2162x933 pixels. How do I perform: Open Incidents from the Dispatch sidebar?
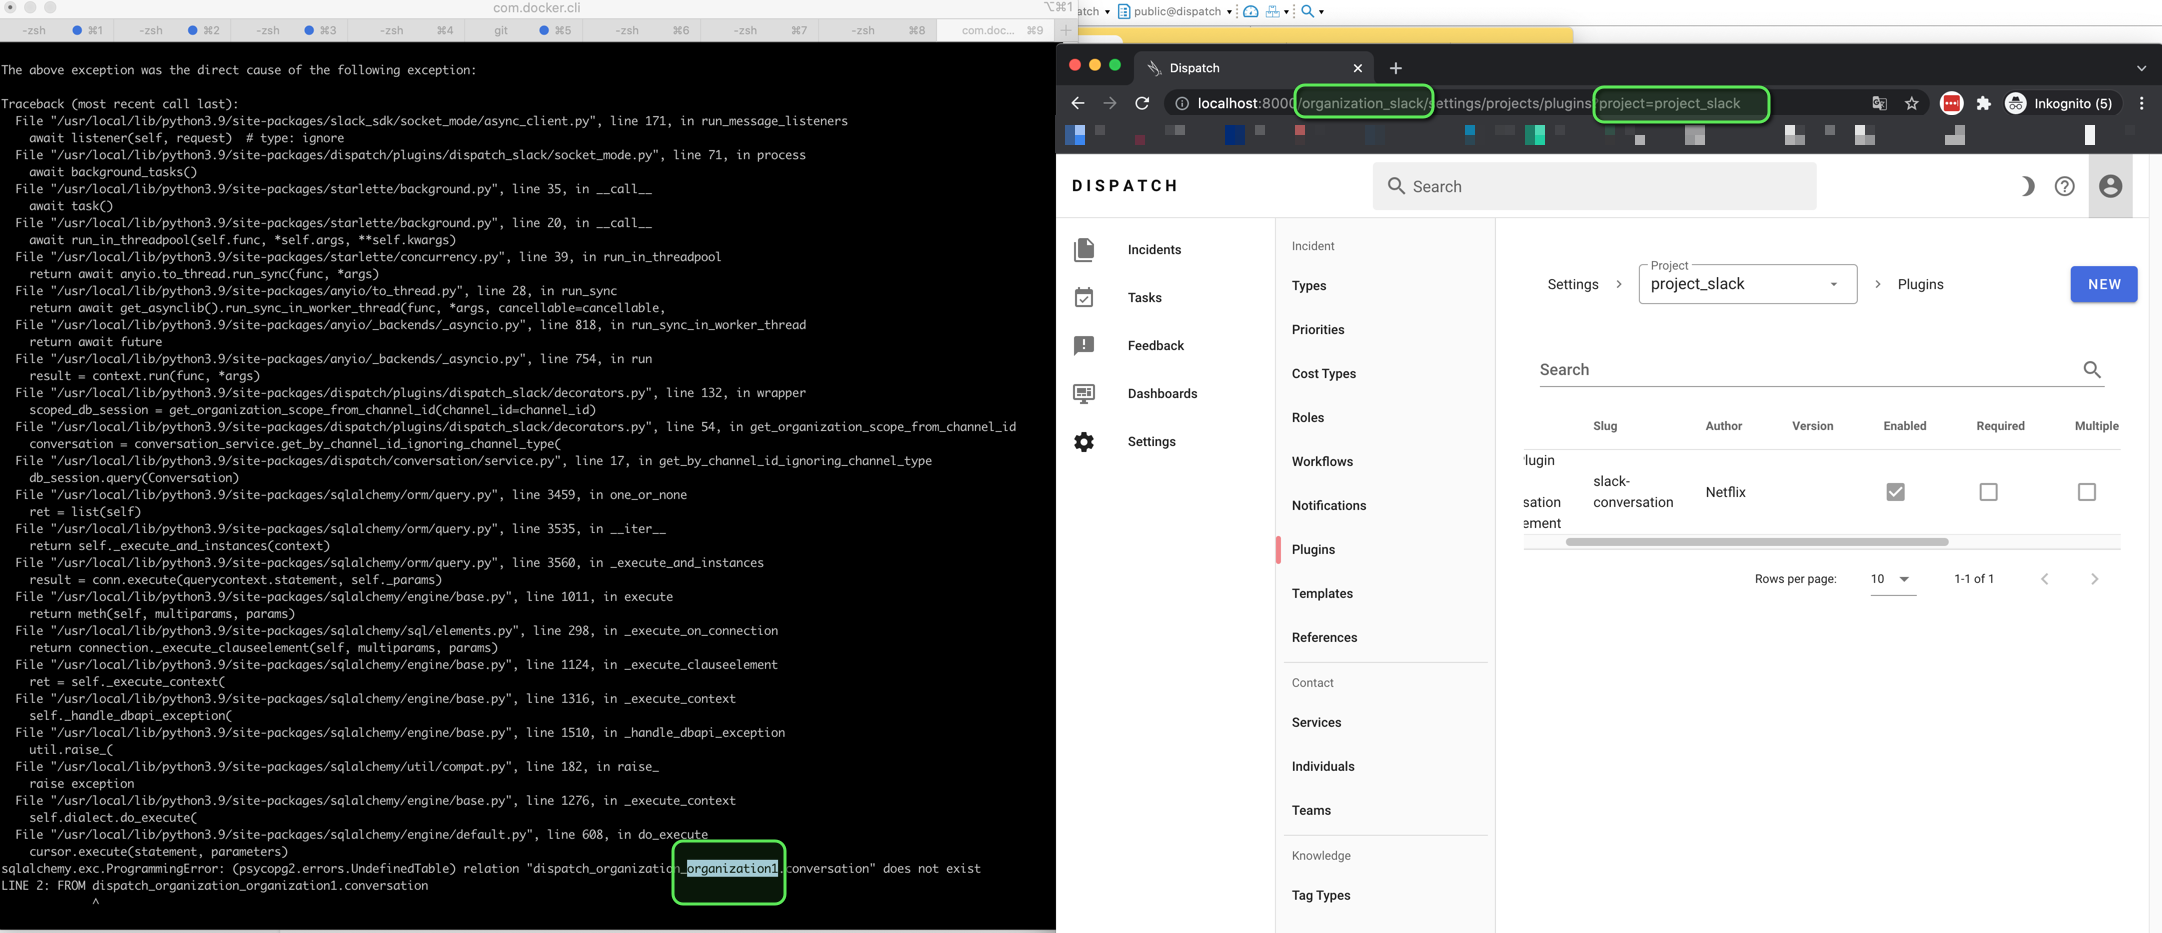click(x=1153, y=249)
